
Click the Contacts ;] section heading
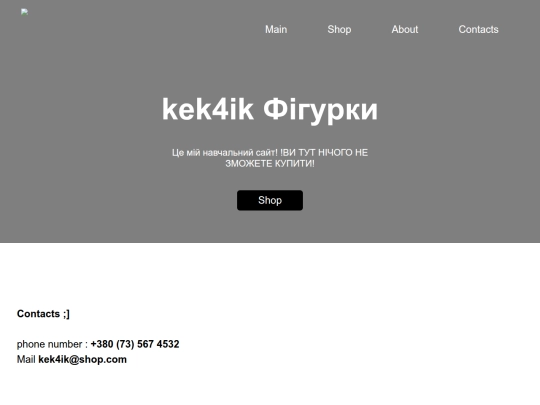(43, 314)
